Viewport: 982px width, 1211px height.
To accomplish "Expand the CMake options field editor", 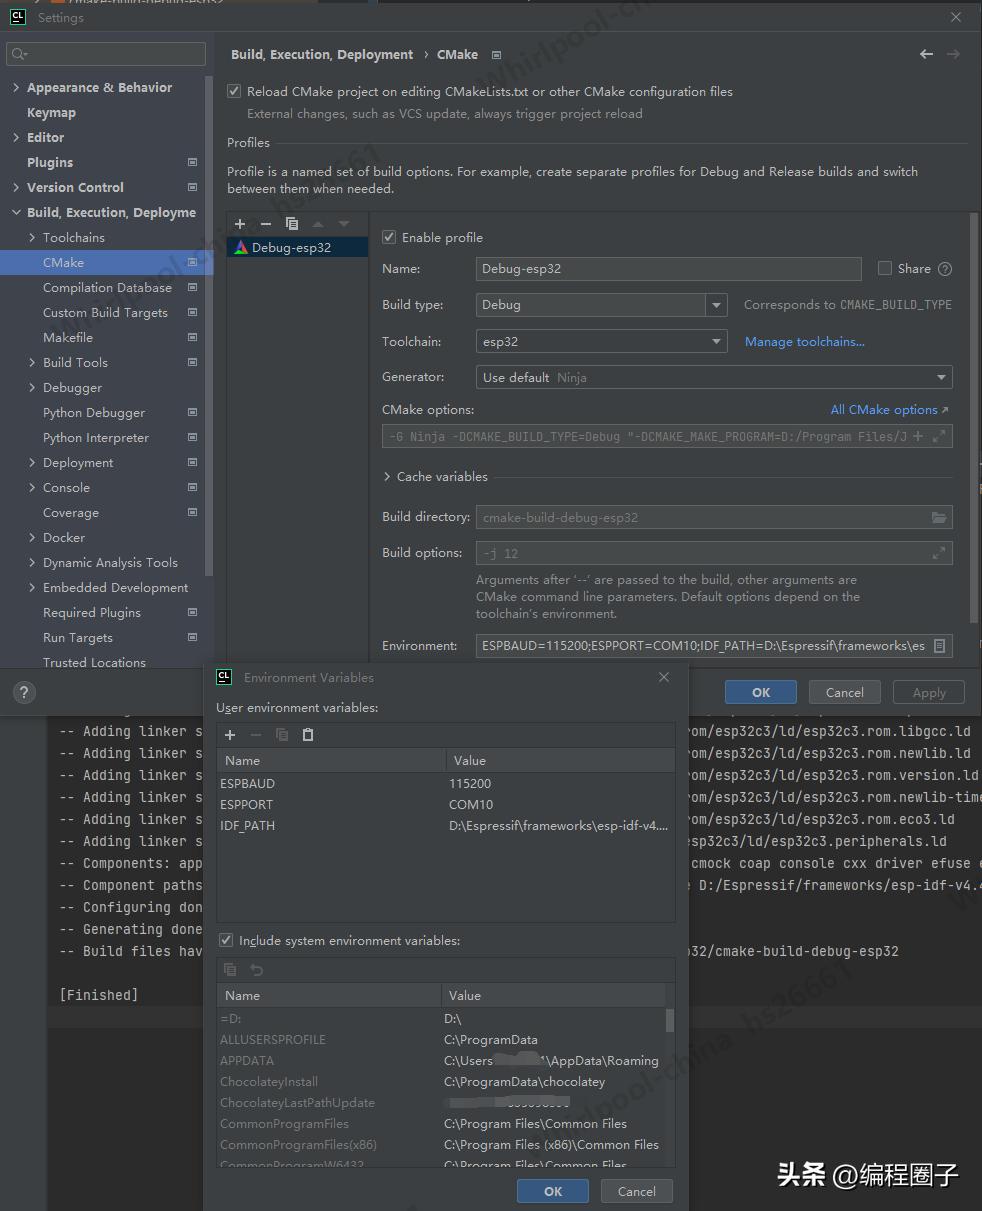I will point(937,435).
